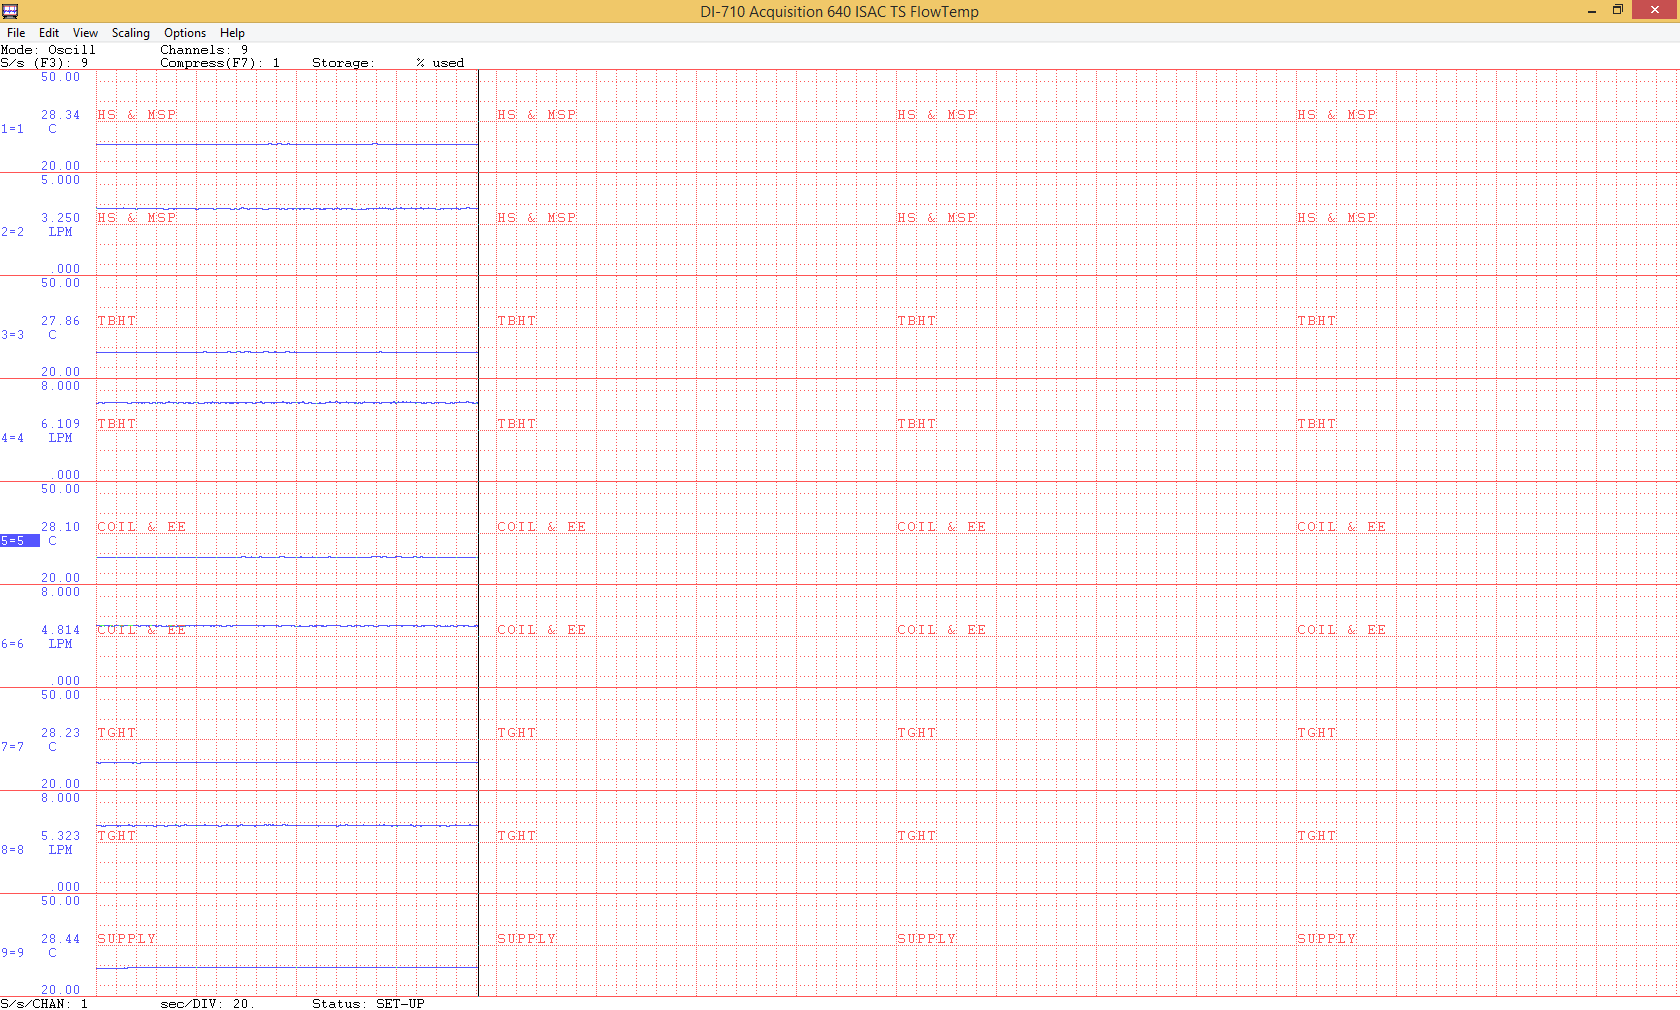Open the View menu
This screenshot has width=1680, height=1010.
click(85, 33)
